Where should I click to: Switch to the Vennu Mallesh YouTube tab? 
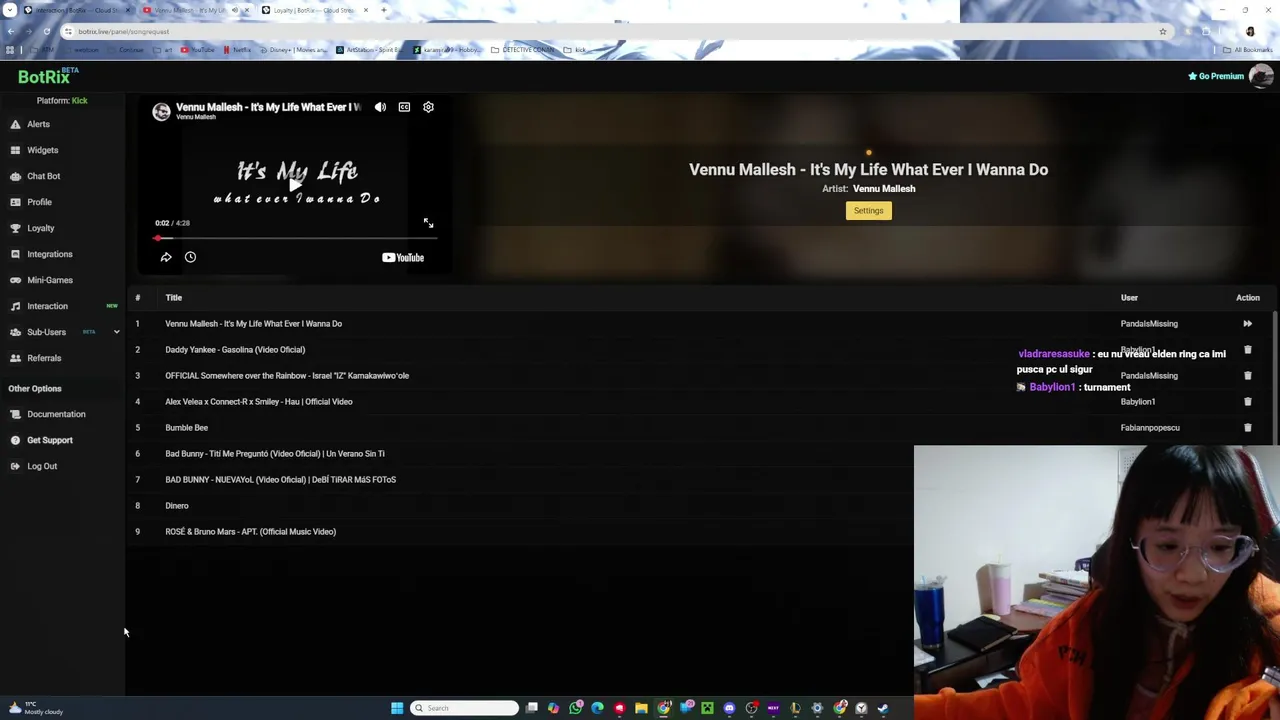(x=190, y=10)
